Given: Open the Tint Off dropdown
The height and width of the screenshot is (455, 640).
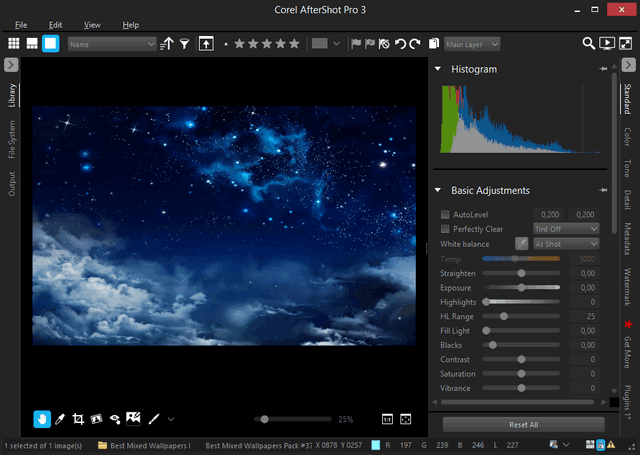Looking at the screenshot, I should click(565, 228).
